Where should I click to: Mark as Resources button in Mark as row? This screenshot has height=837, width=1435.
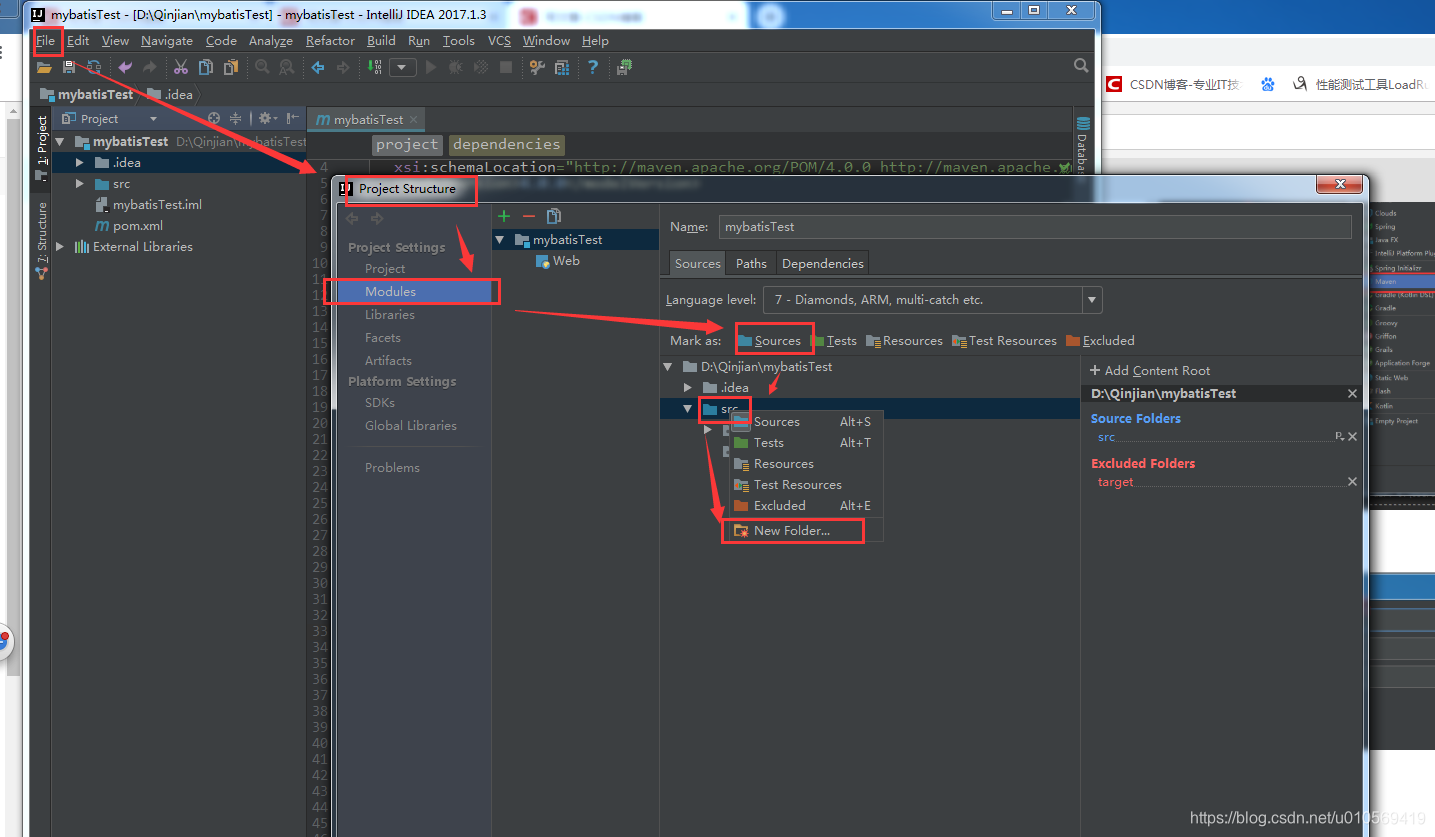pyautogui.click(x=904, y=340)
